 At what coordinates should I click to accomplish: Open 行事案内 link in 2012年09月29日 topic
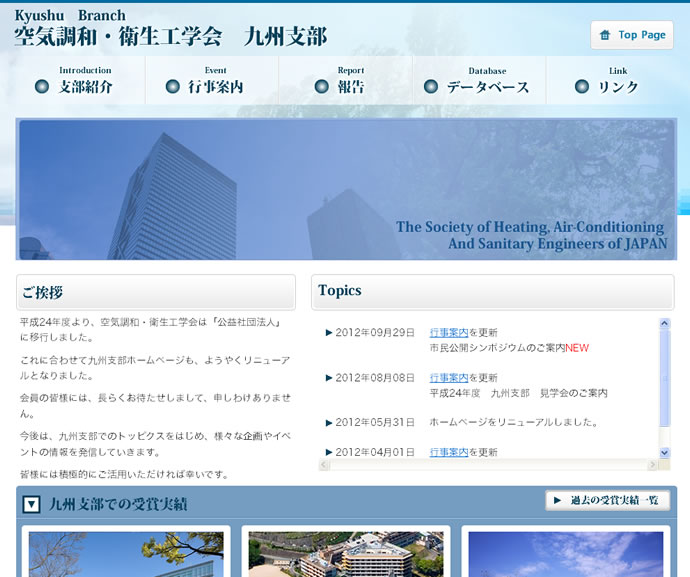[449, 333]
